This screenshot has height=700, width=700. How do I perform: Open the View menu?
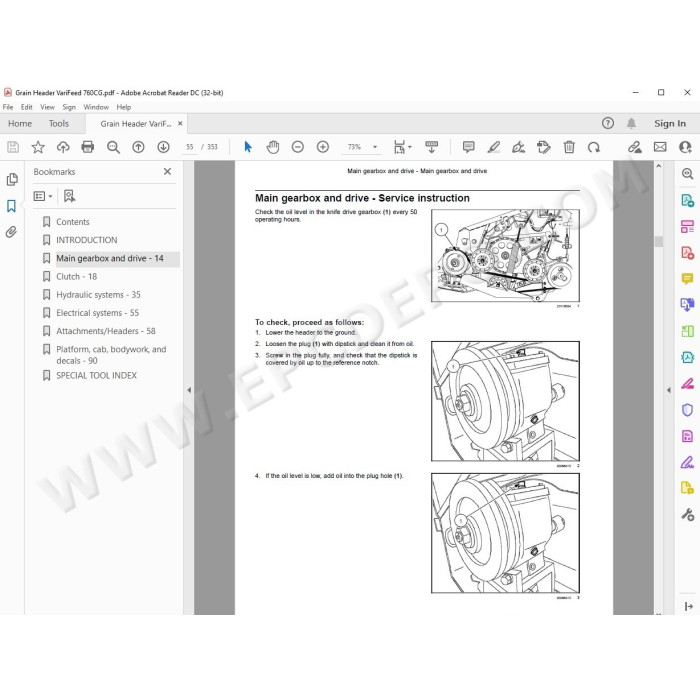click(47, 107)
